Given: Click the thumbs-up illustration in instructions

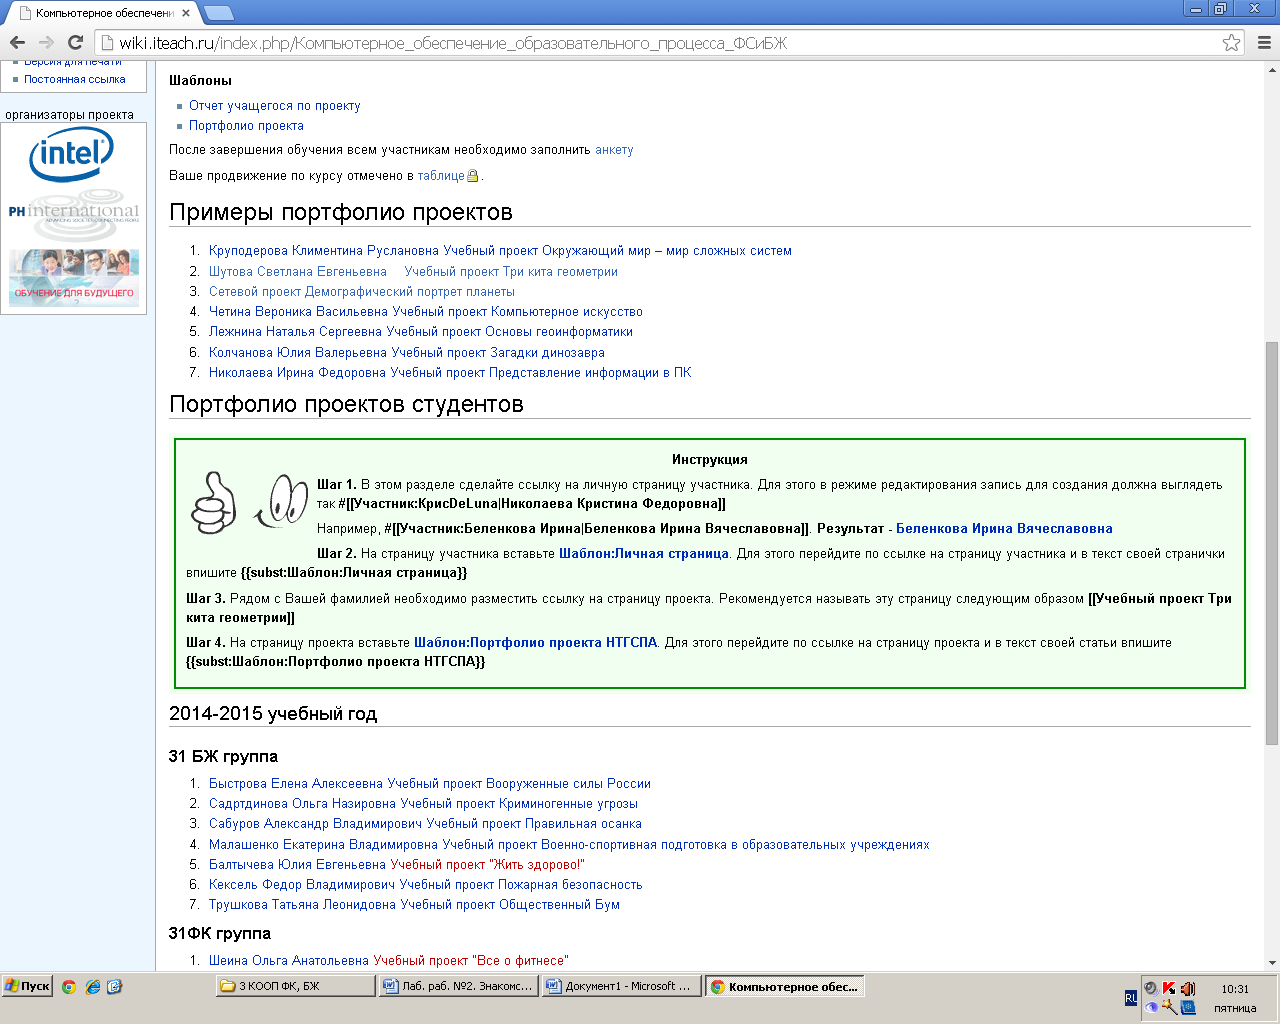Looking at the screenshot, I should (214, 502).
